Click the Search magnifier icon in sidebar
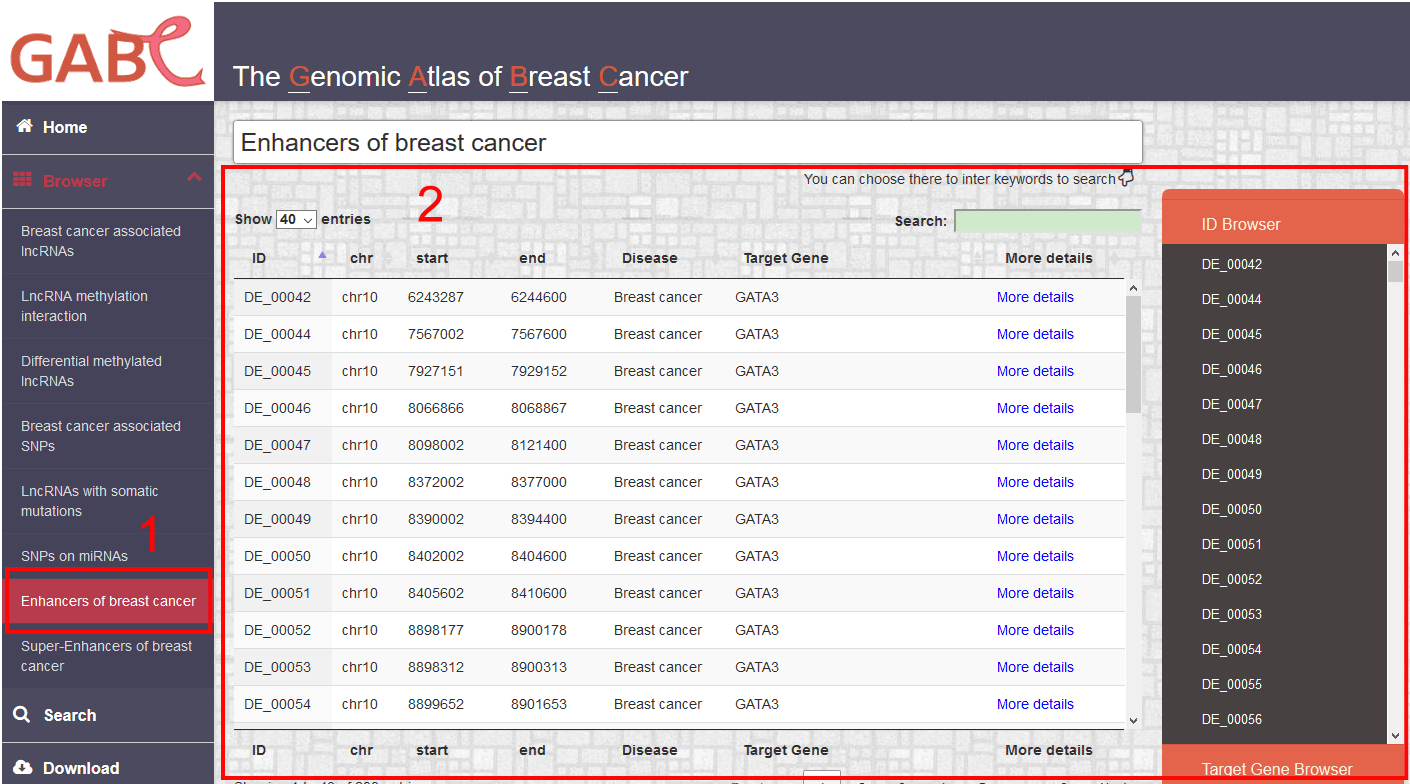The width and height of the screenshot is (1410, 784). (22, 714)
